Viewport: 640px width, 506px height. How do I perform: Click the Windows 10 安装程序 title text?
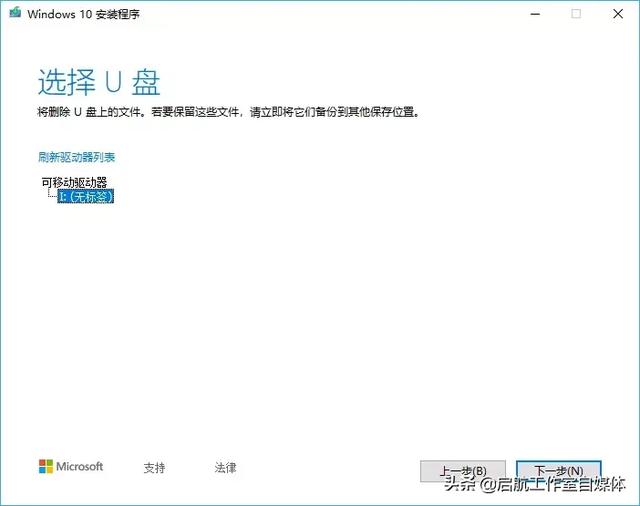[x=84, y=14]
